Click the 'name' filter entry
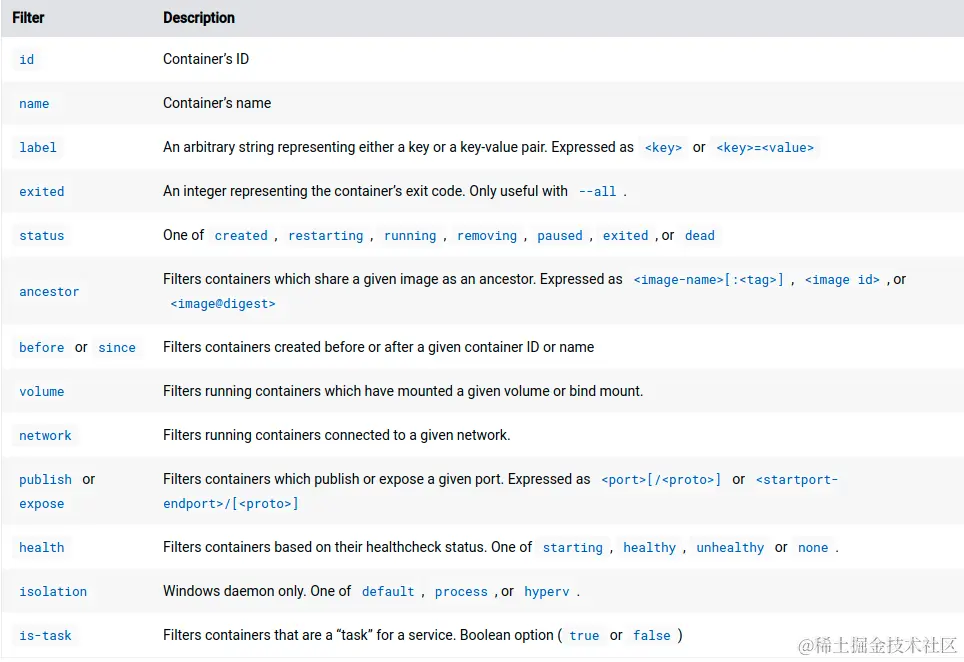This screenshot has width=964, height=662. coord(34,104)
